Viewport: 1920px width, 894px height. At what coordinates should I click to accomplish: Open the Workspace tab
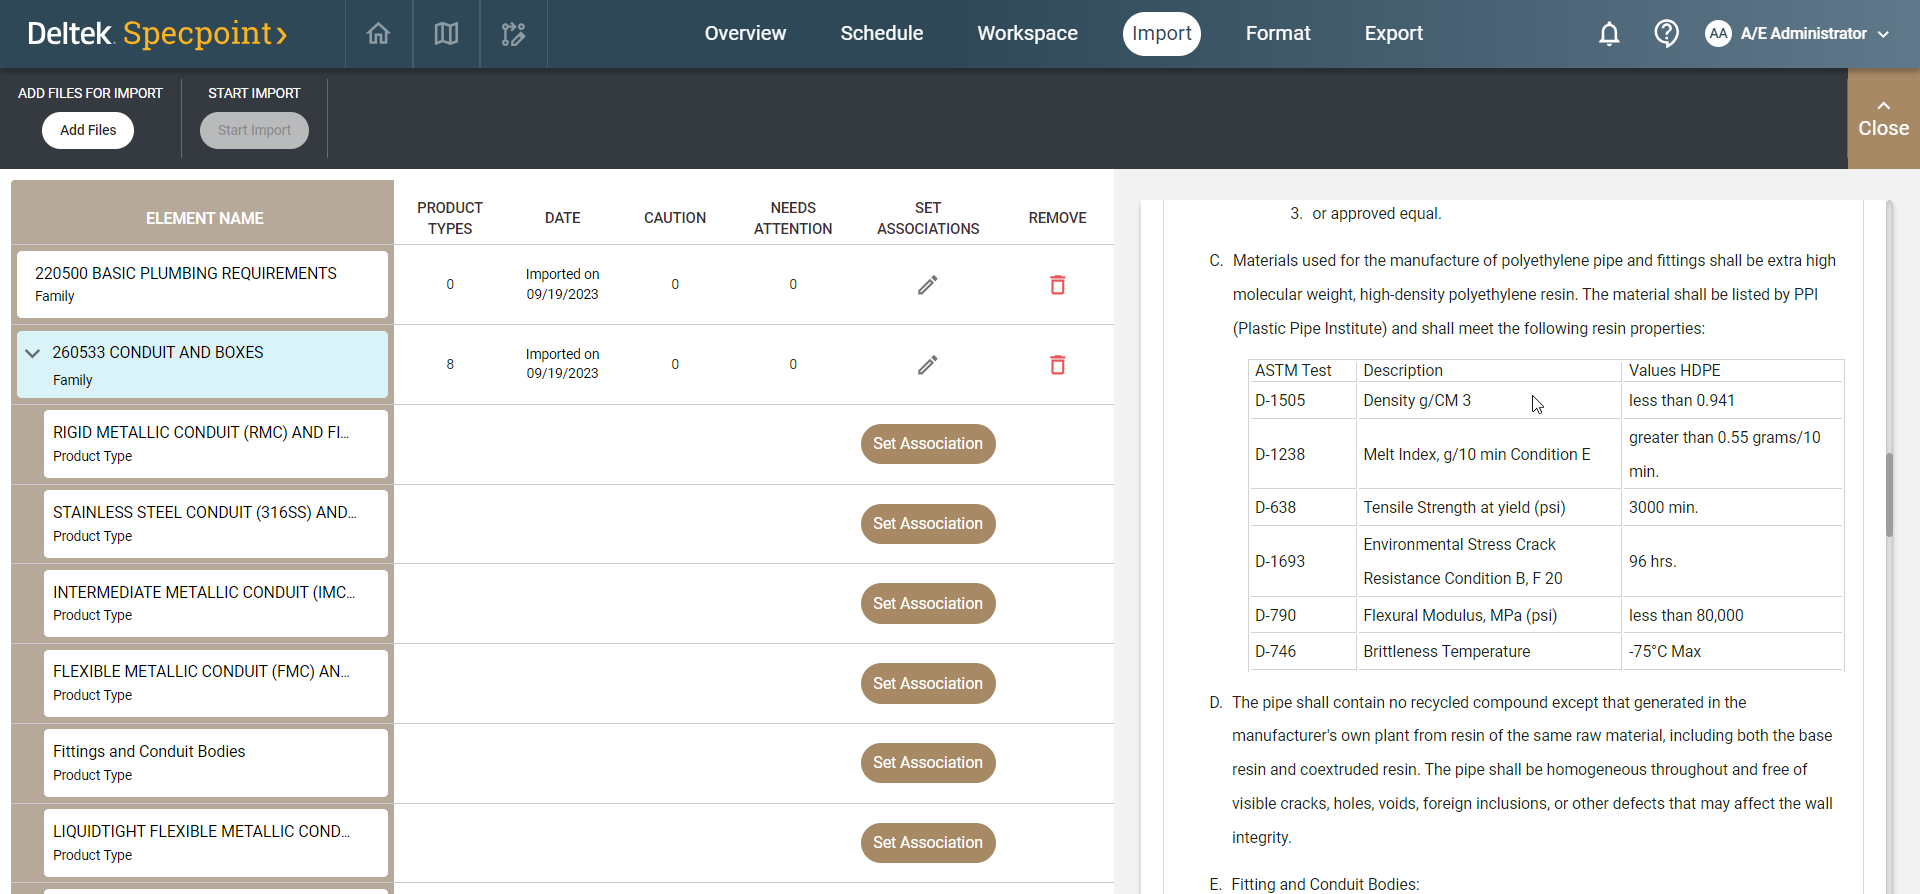[x=1027, y=34]
